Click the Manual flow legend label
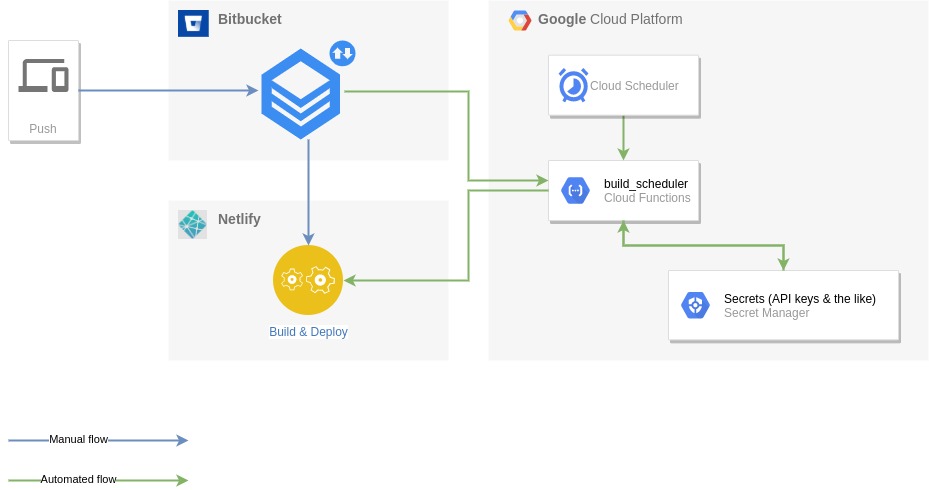This screenshot has height=490, width=929. 78,439
